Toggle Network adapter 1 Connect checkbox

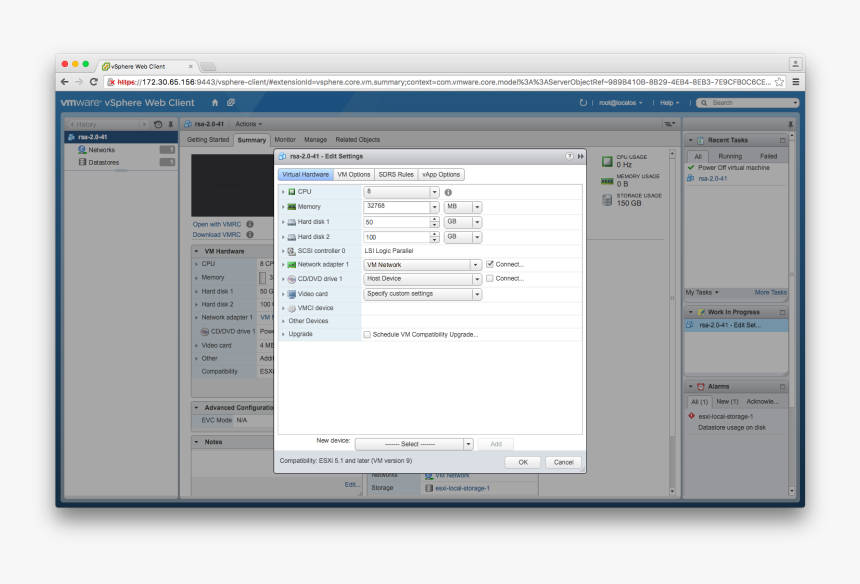point(490,264)
